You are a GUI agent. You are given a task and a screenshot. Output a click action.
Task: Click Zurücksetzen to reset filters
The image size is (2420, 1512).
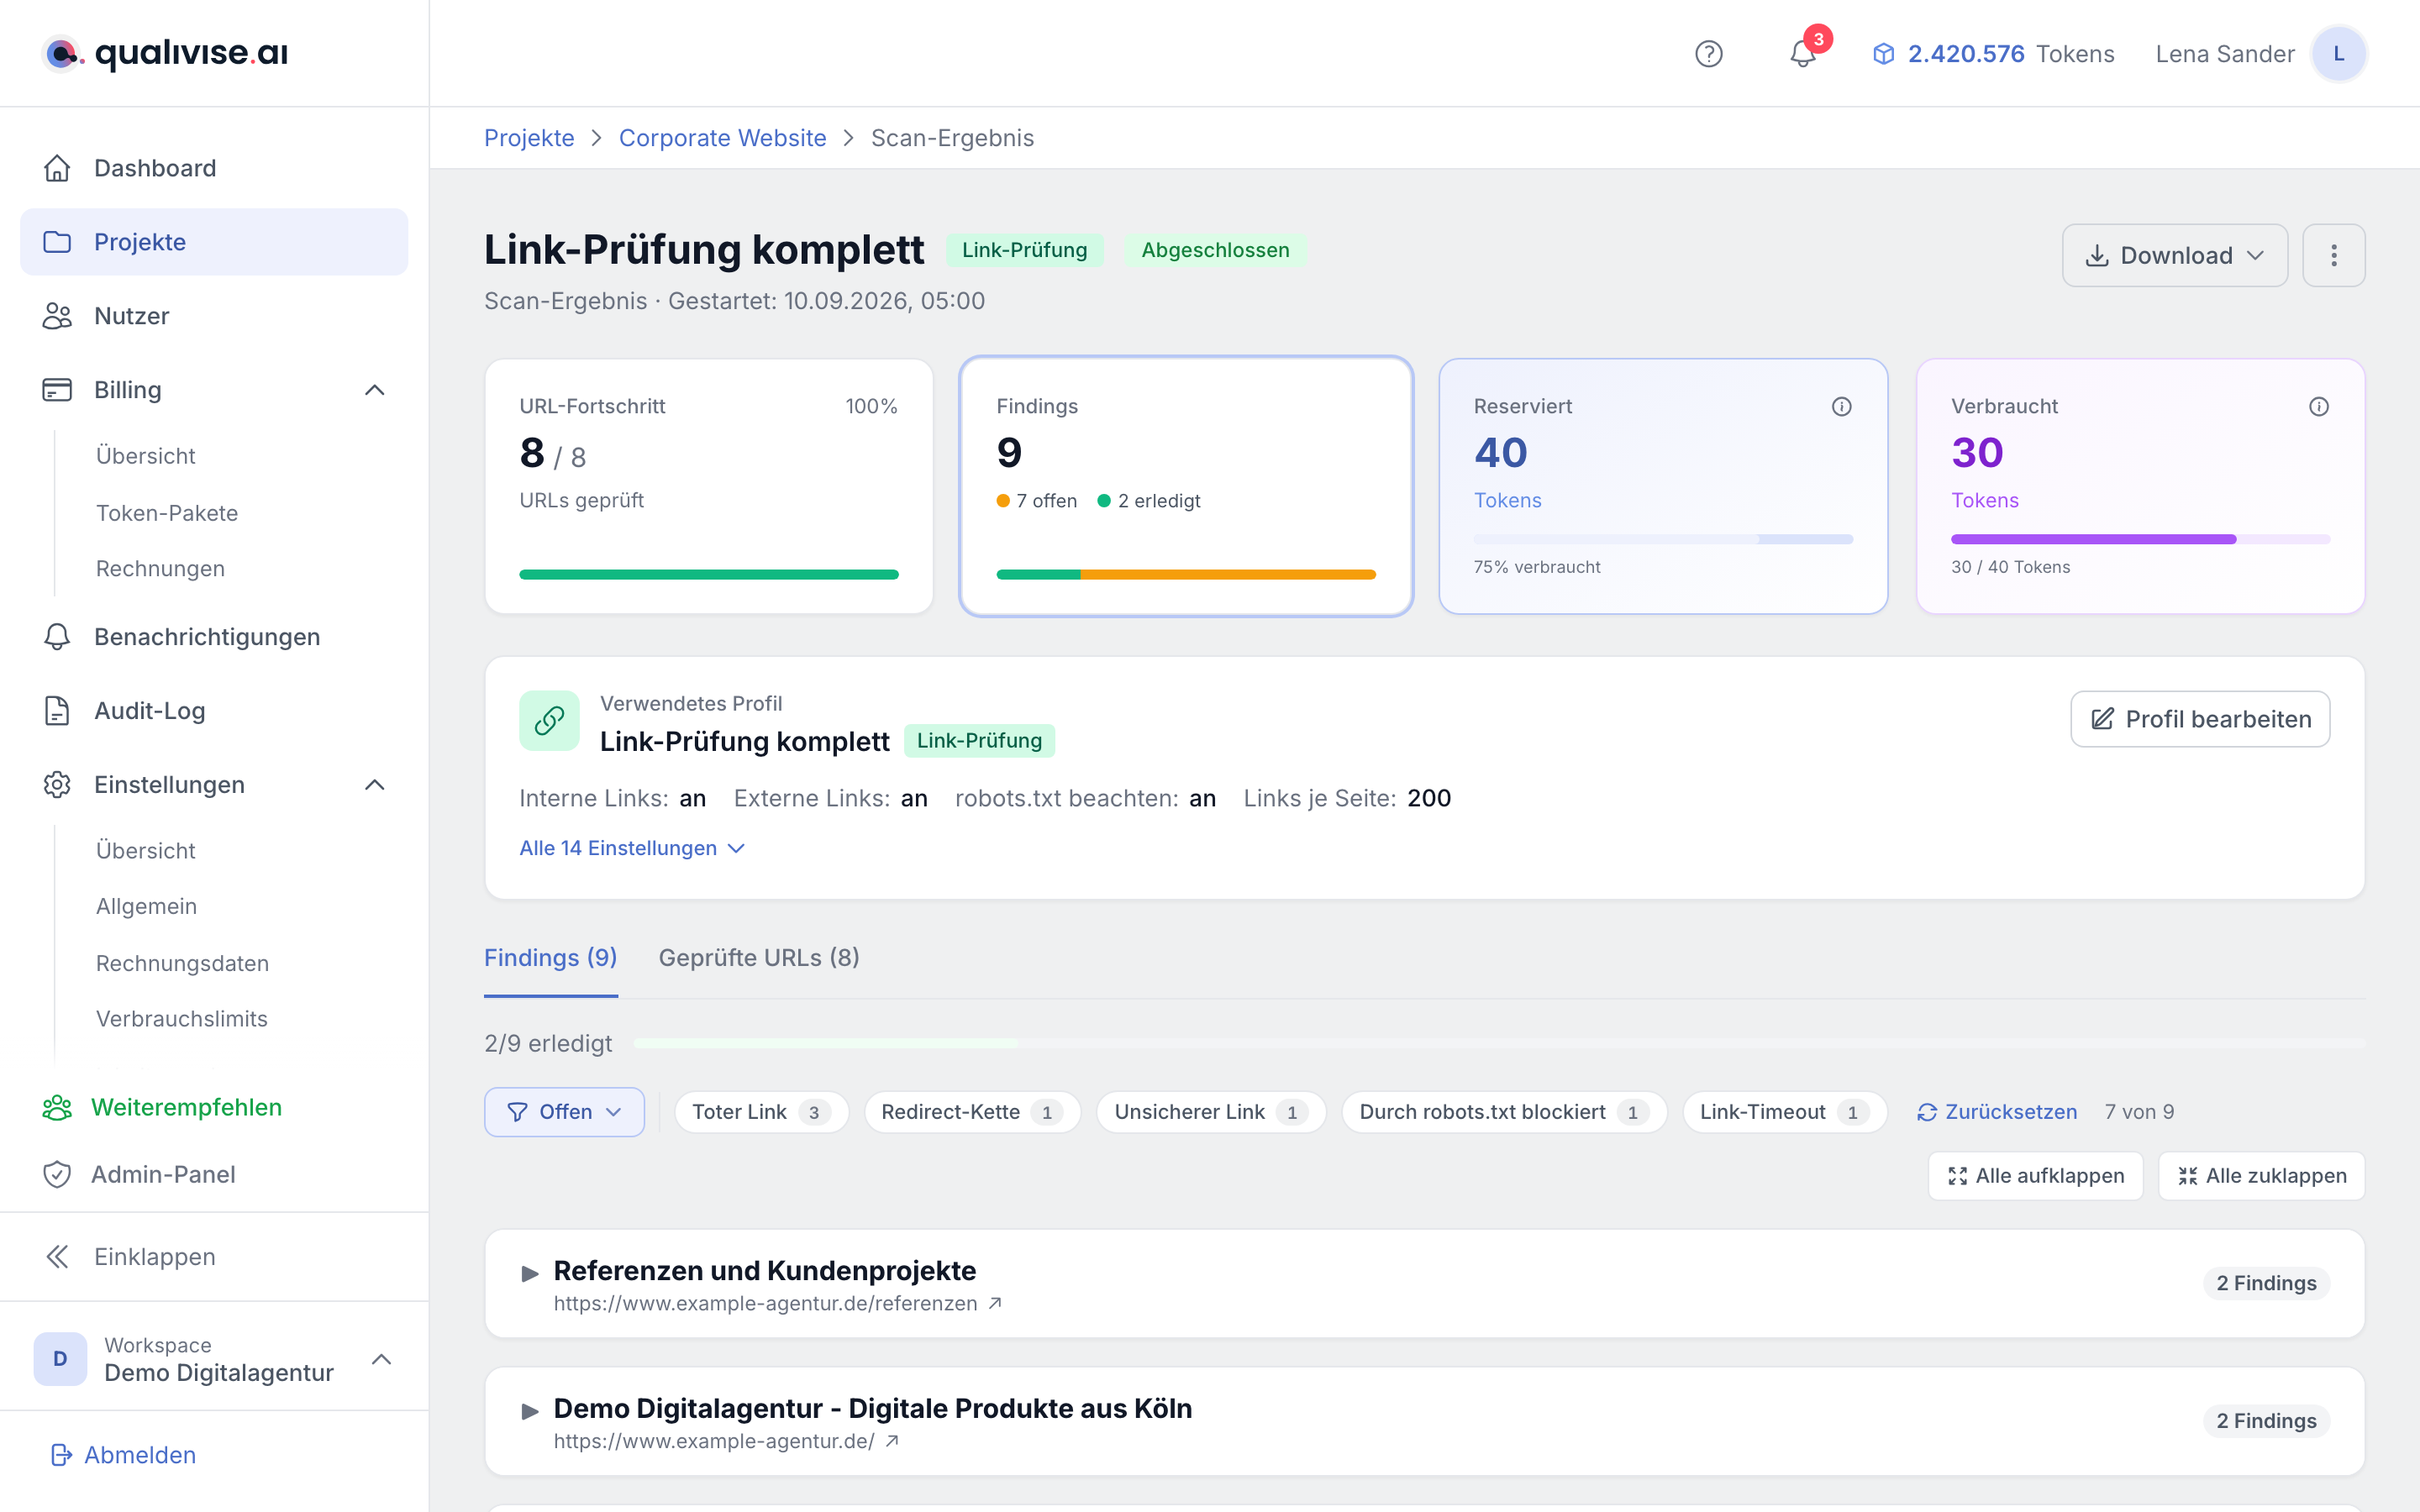pyautogui.click(x=1997, y=1112)
